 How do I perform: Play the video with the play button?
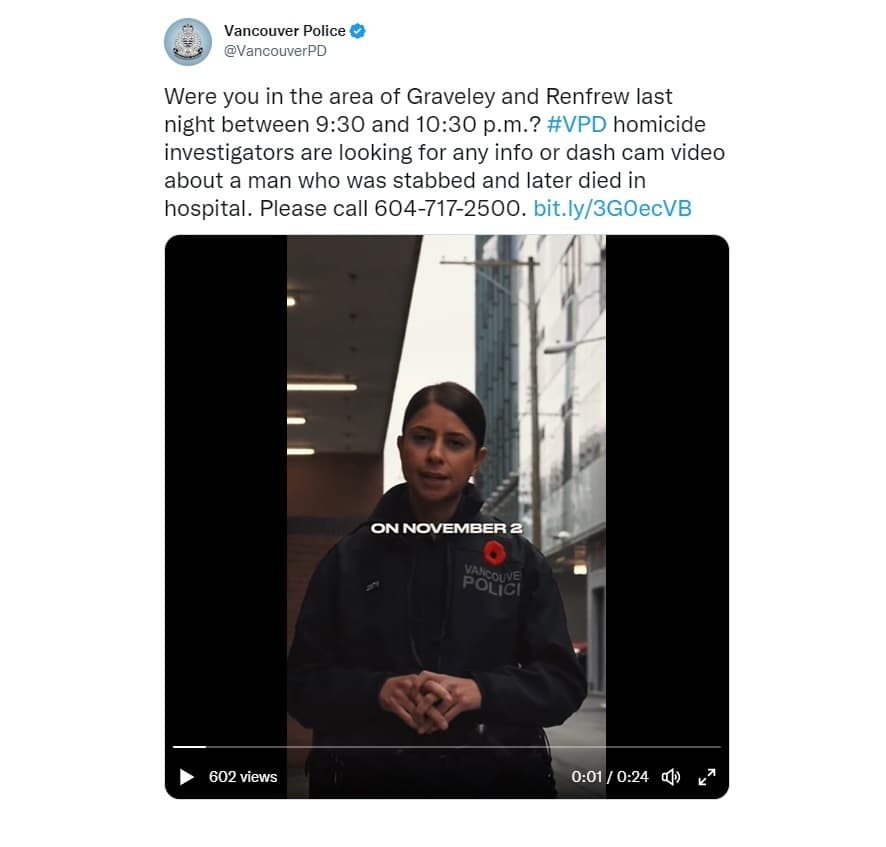pos(186,777)
